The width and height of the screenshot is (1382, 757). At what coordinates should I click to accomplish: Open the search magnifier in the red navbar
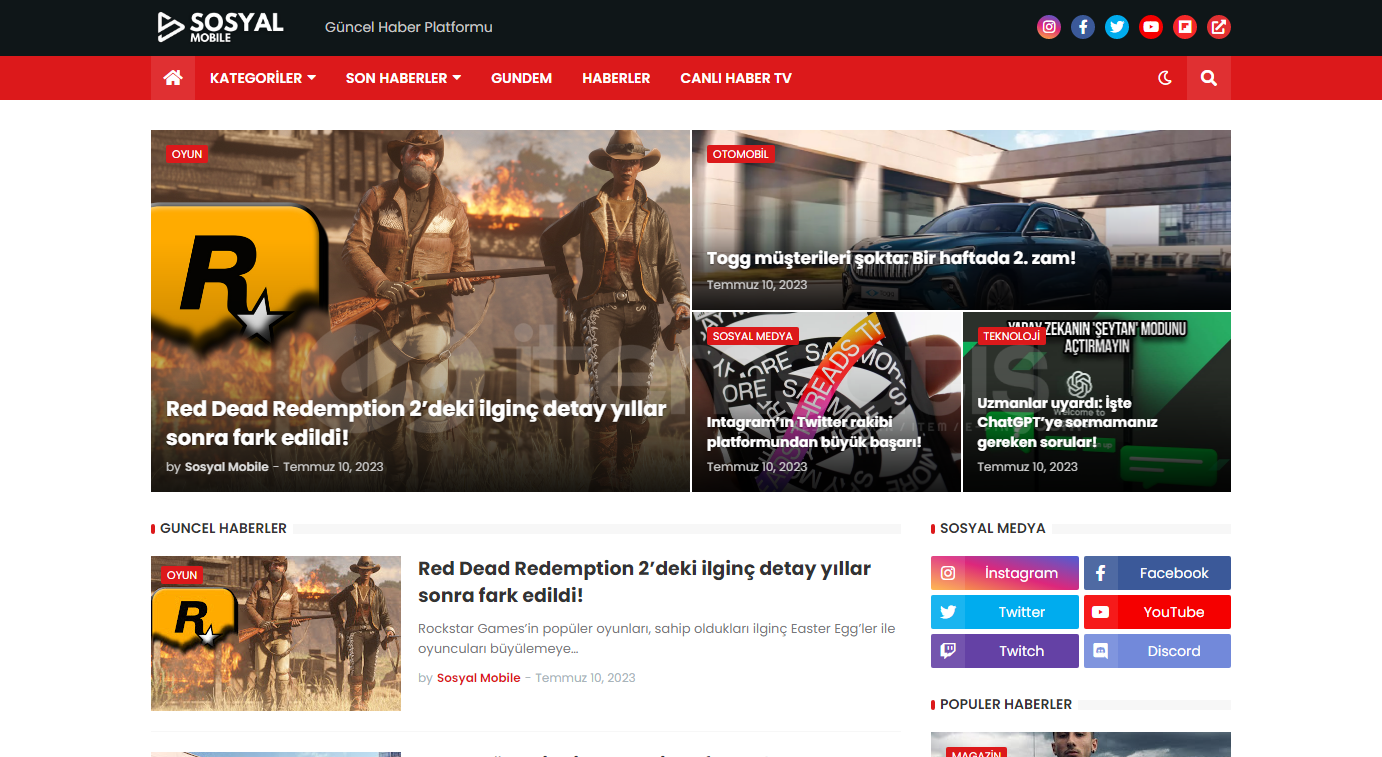[1209, 78]
